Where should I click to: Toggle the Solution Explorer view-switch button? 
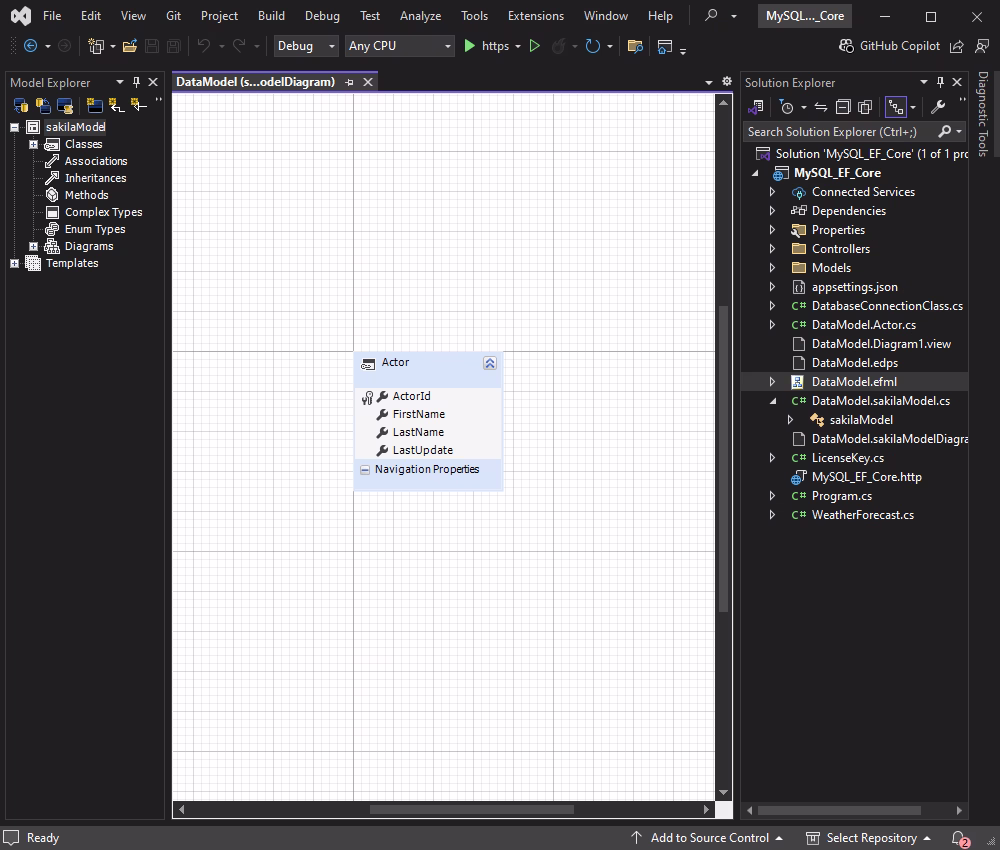coord(757,107)
